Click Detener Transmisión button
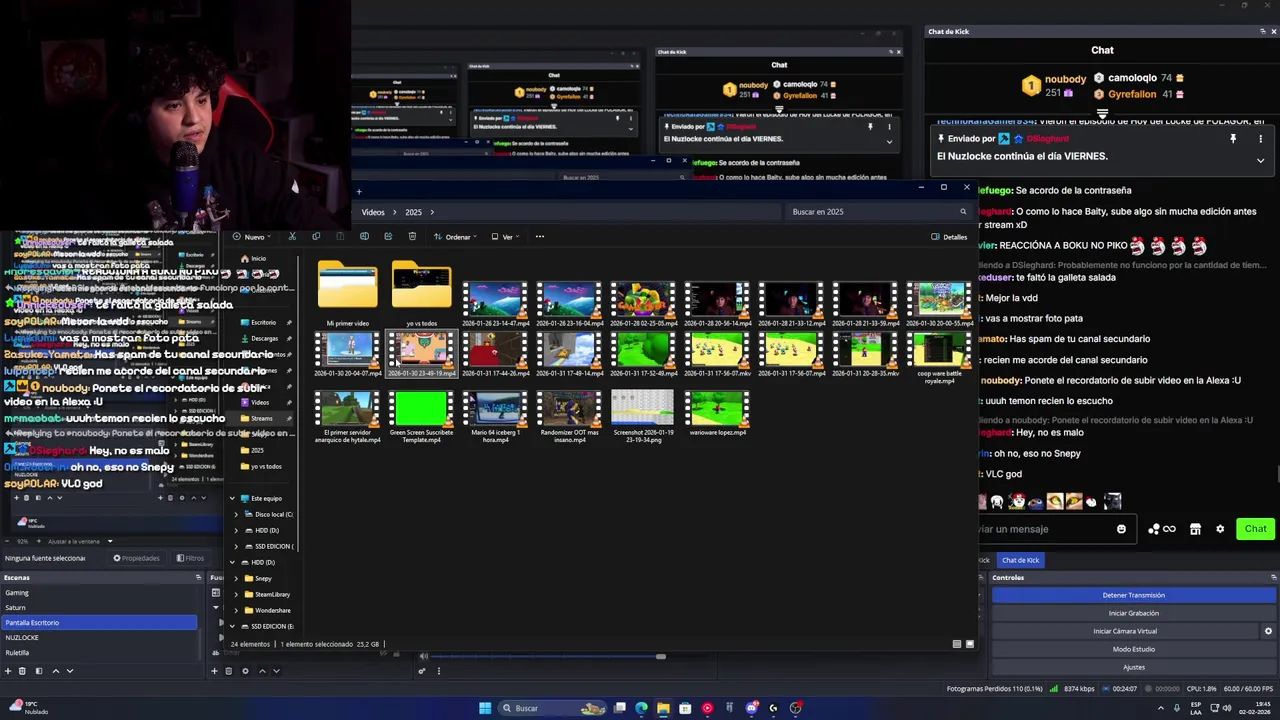The width and height of the screenshot is (1280, 720). pyautogui.click(x=1133, y=595)
